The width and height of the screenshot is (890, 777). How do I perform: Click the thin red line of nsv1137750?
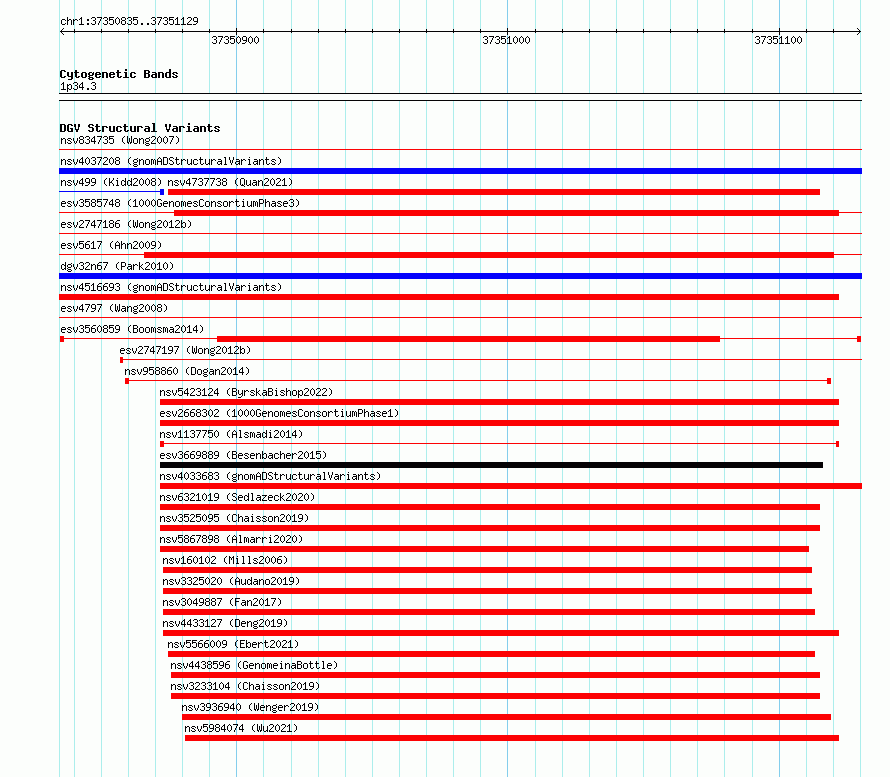(x=499, y=444)
